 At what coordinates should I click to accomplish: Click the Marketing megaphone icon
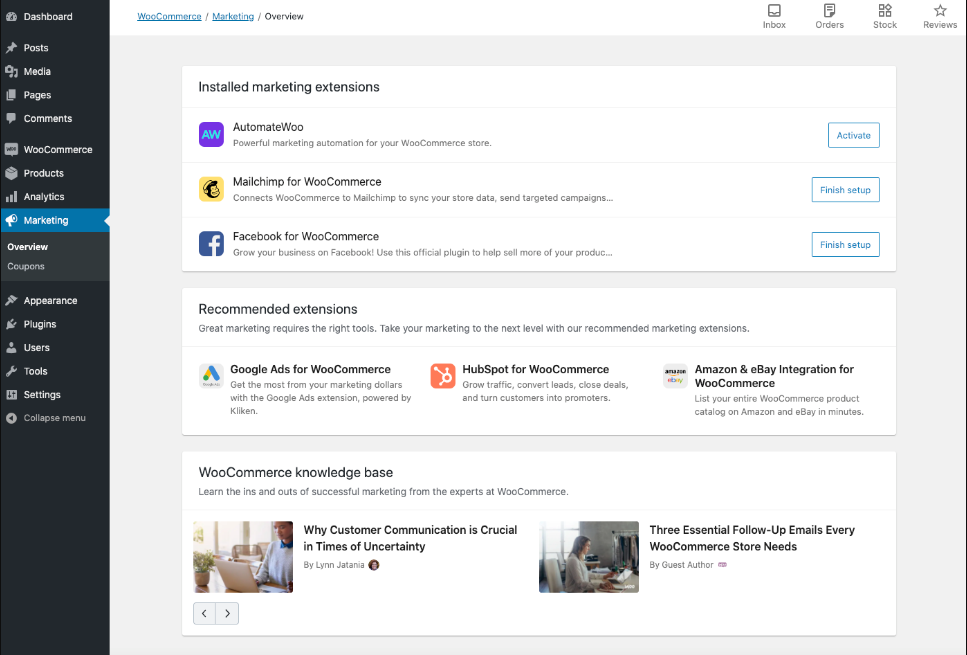[11, 220]
